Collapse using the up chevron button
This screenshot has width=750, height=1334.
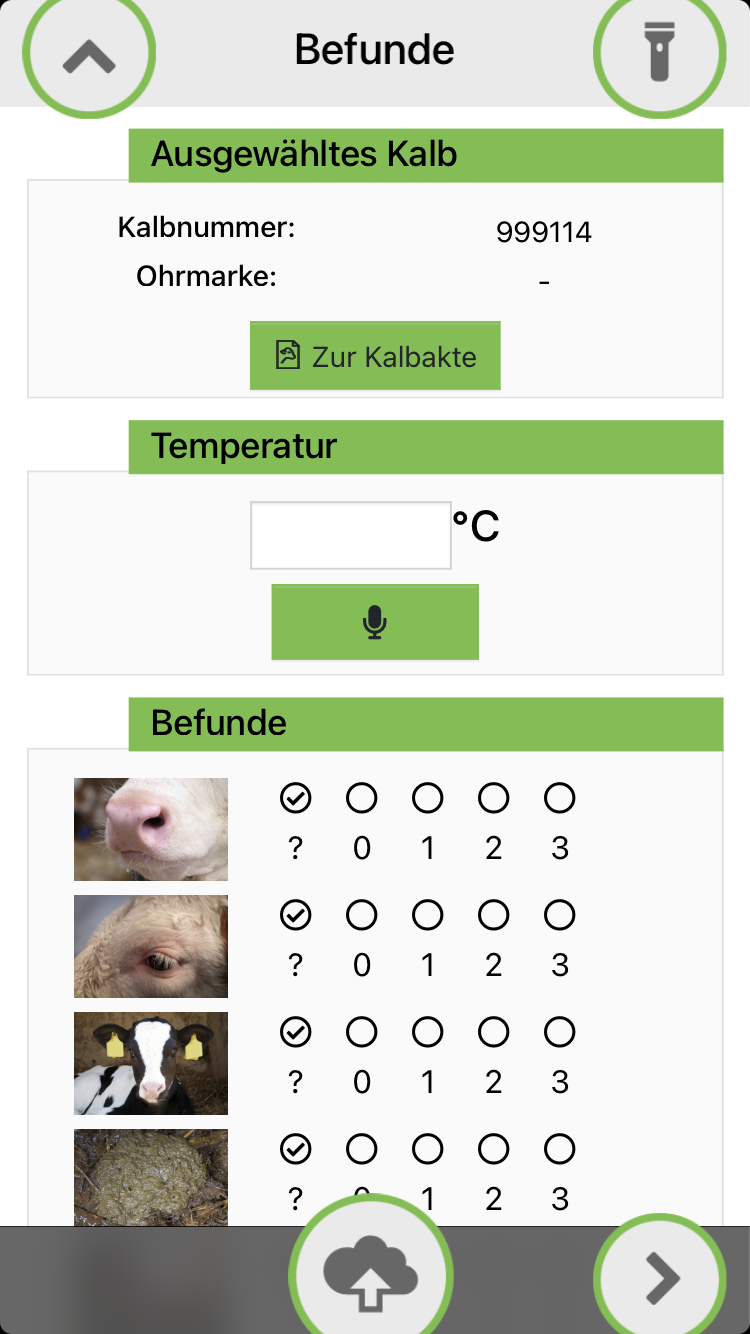tap(89, 56)
